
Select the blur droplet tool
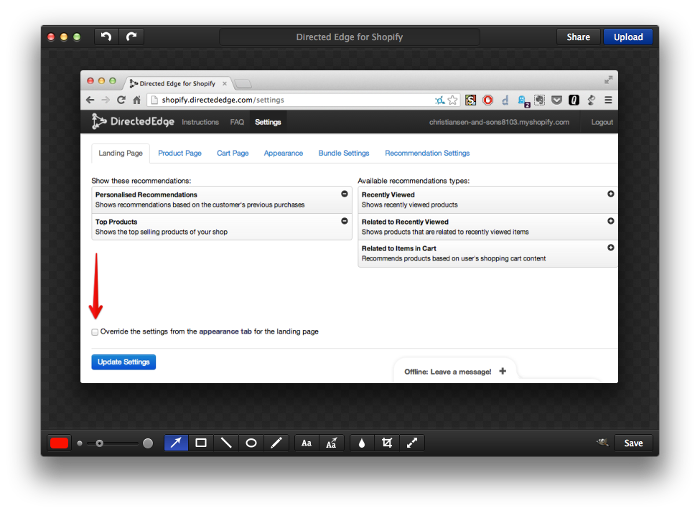click(x=362, y=443)
